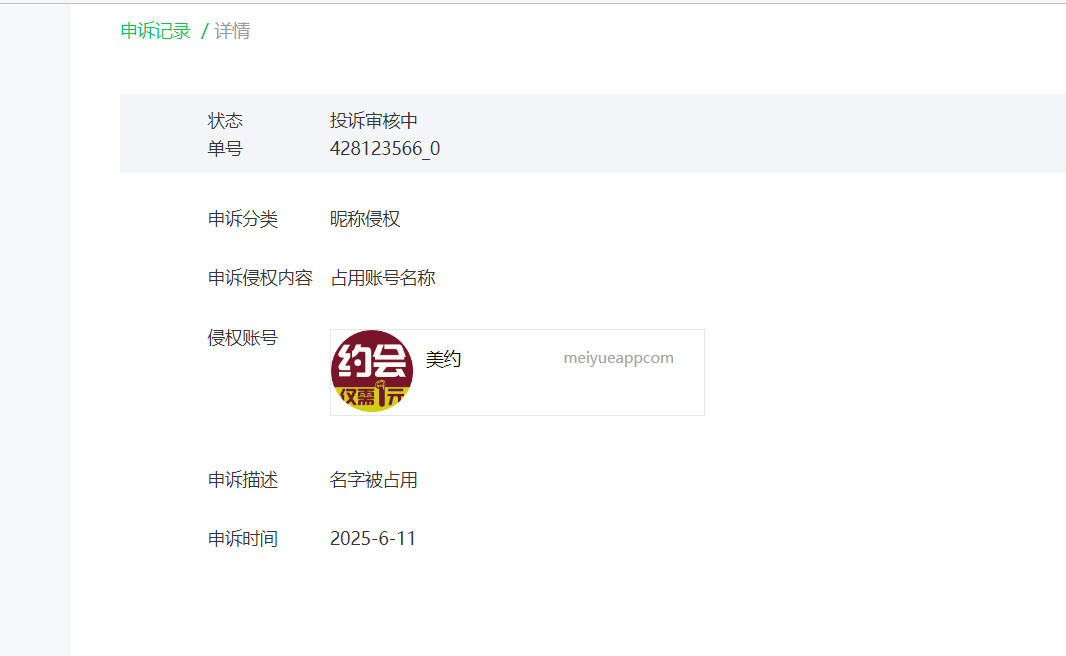Click the 申诉时间 label
The image size is (1066, 656).
click(243, 539)
